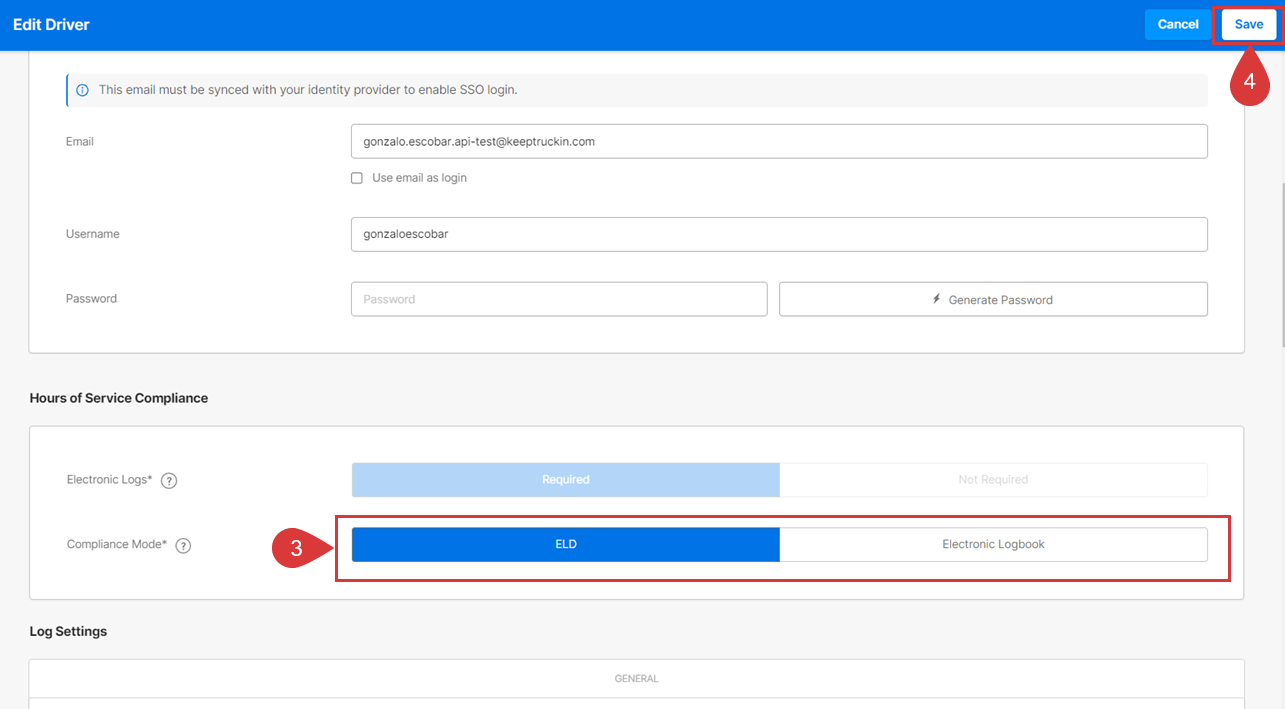The height and width of the screenshot is (709, 1285).
Task: Click the Compliance Mode help question-mark icon
Action: 183,546
